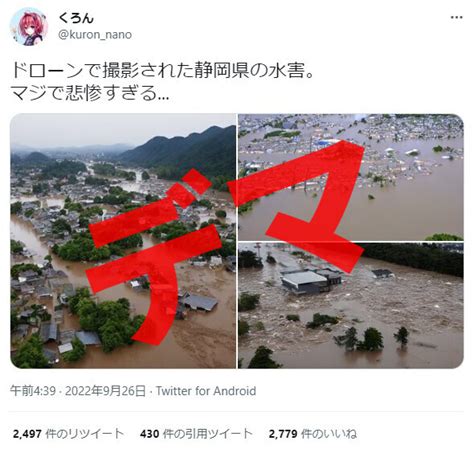Image resolution: width=474 pixels, height=453 pixels.
Task: Click the red デ character overlay
Action: (153, 257)
